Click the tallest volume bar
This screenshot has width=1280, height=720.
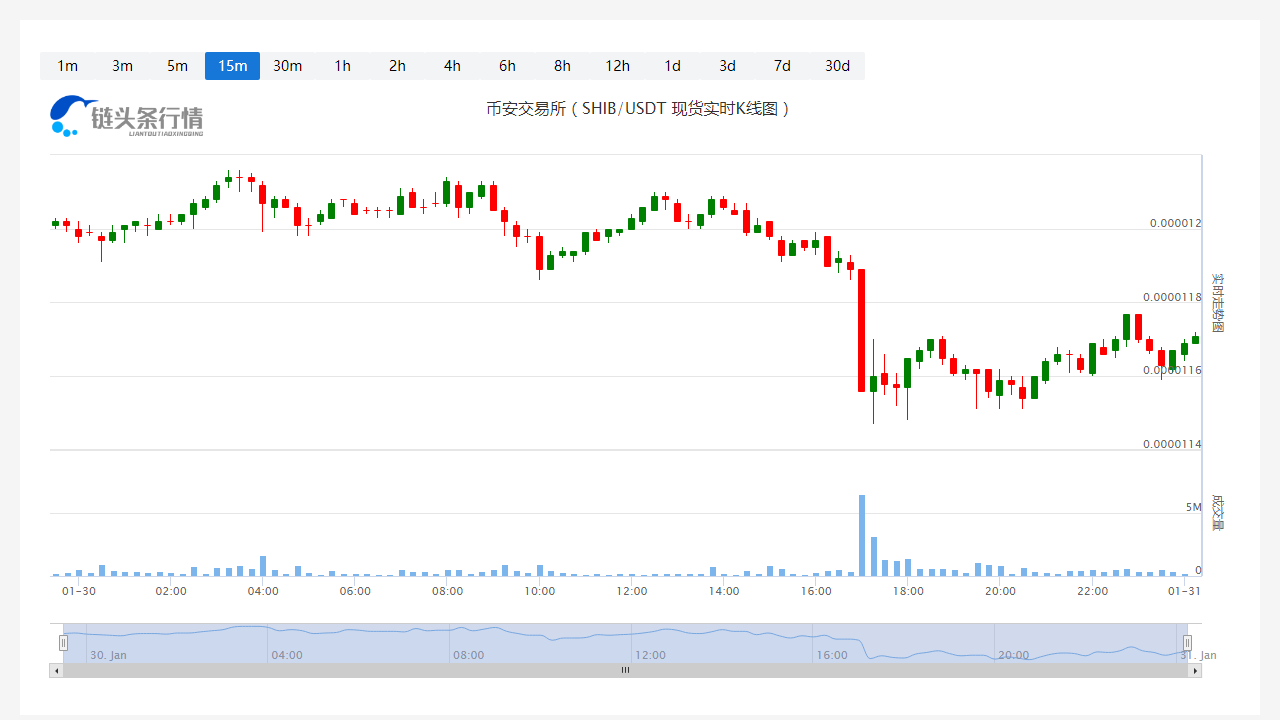point(861,535)
